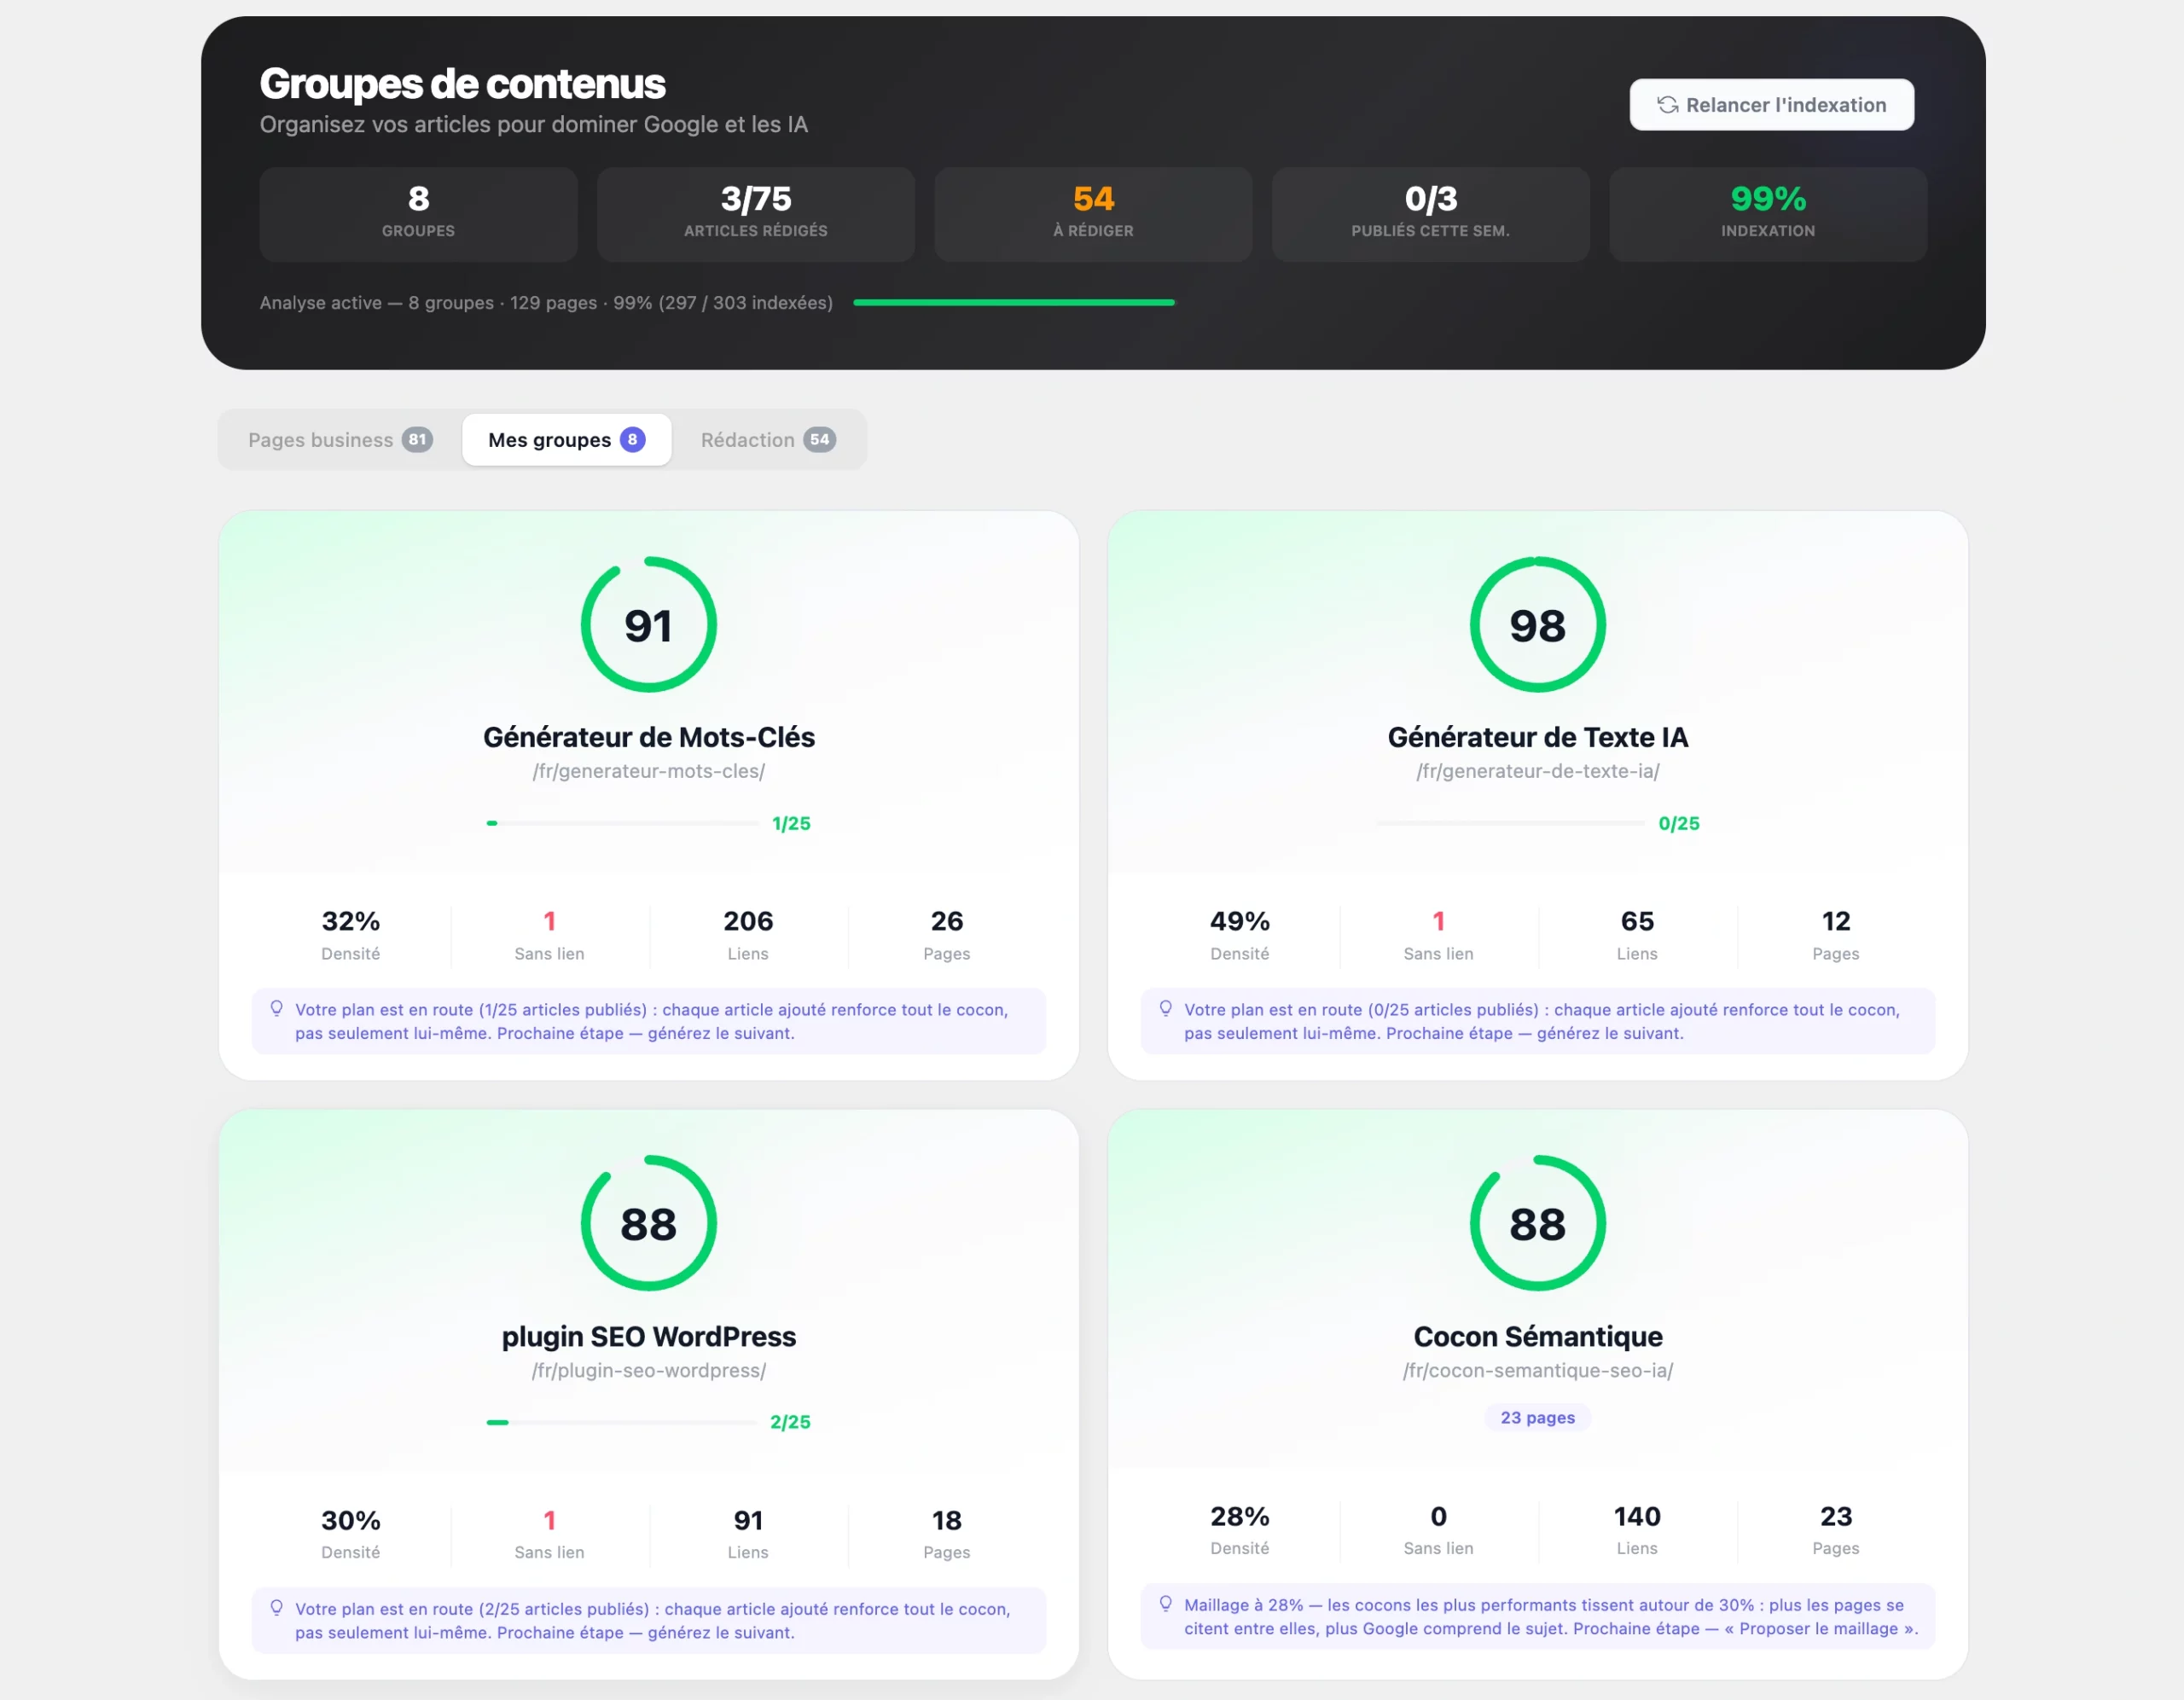This screenshot has width=2184, height=1700.
Task: Click the 2/25 counter text
Action: [790, 1422]
